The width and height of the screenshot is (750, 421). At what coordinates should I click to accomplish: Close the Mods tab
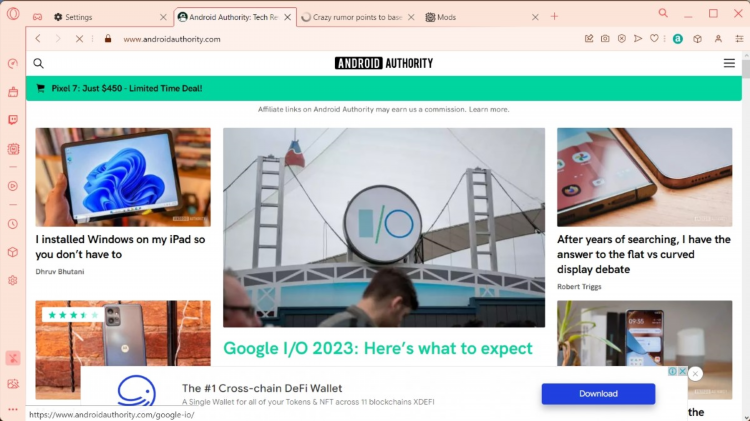coord(535,17)
